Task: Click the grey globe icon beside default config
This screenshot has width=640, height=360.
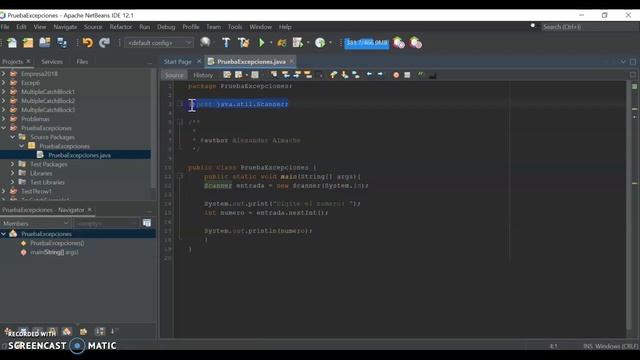Action: [x=205, y=42]
